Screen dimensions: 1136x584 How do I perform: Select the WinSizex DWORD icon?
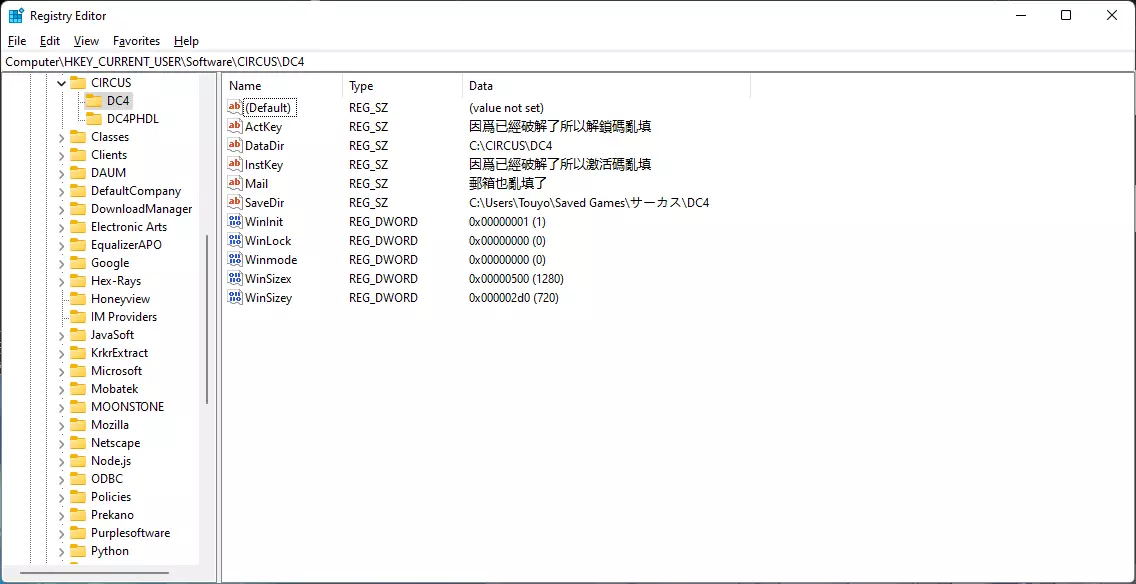coord(235,279)
